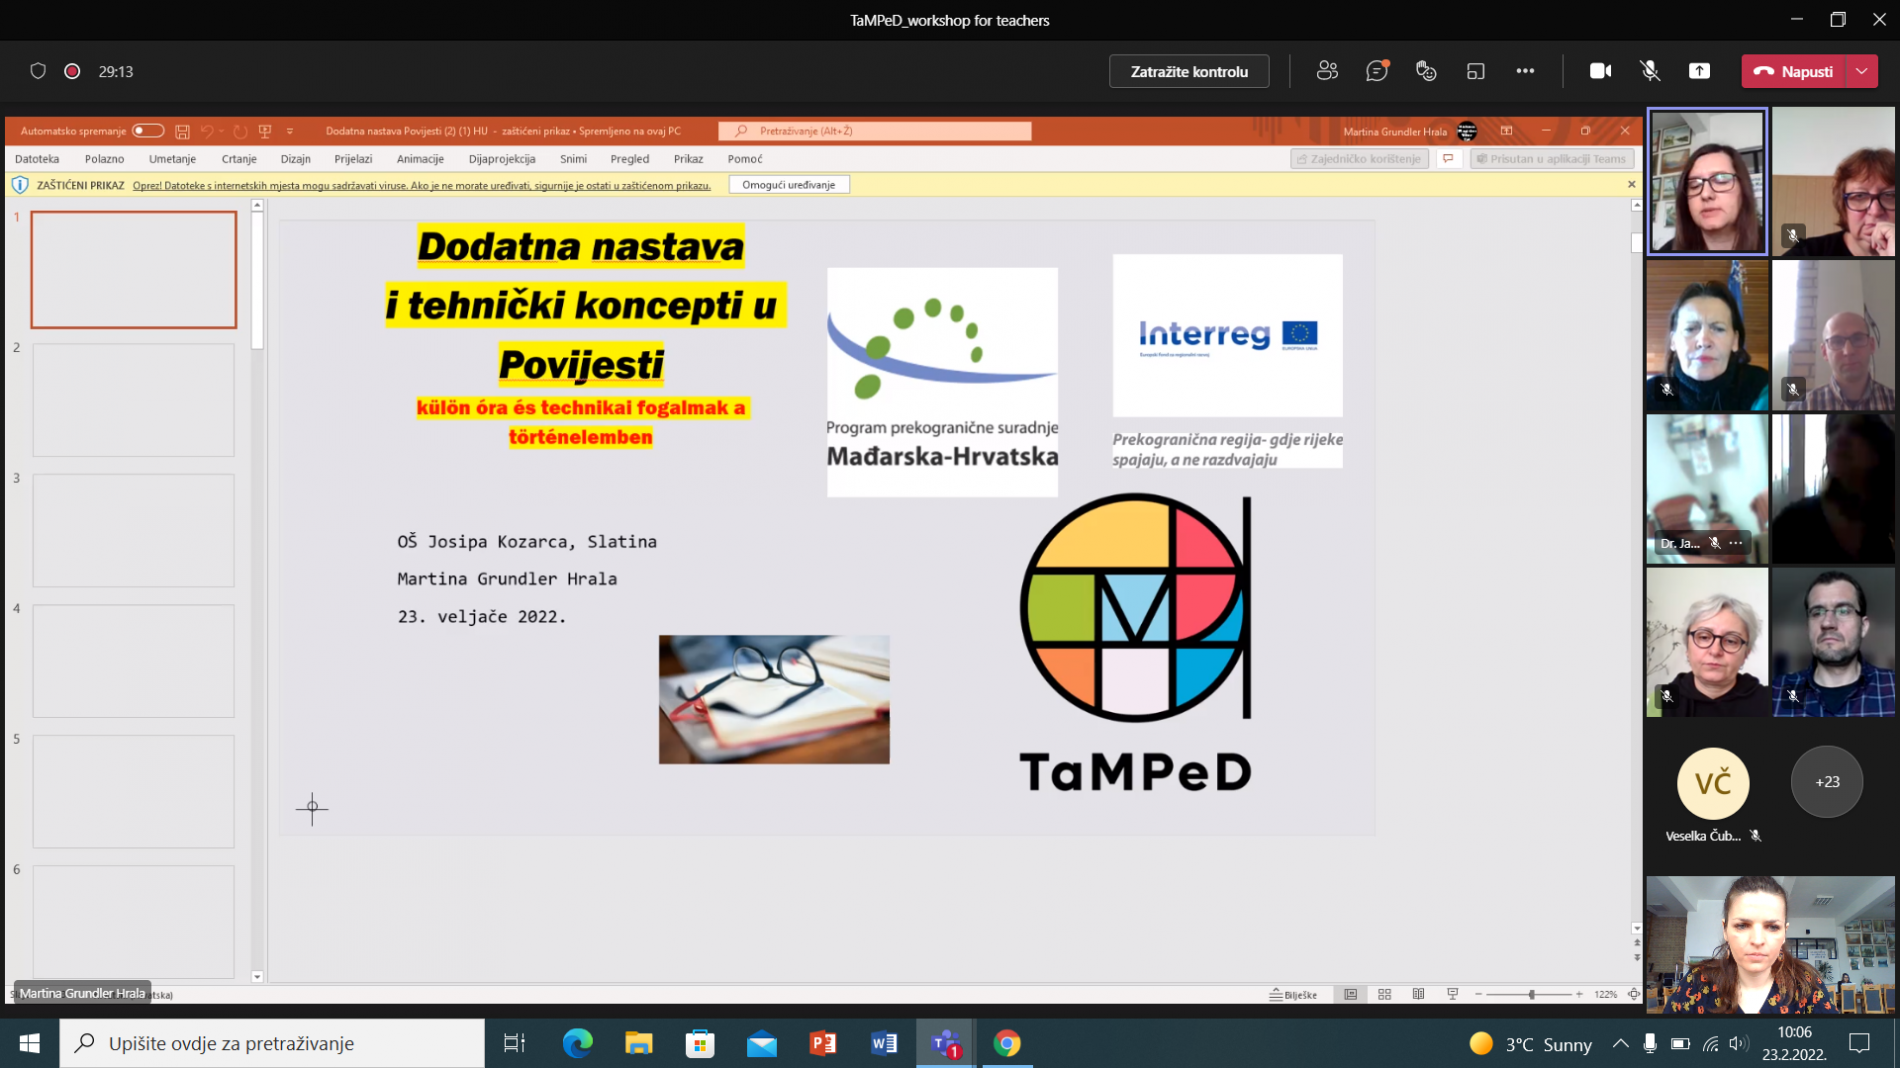The image size is (1900, 1068).
Task: Open the Polazno tab
Action: [104, 159]
